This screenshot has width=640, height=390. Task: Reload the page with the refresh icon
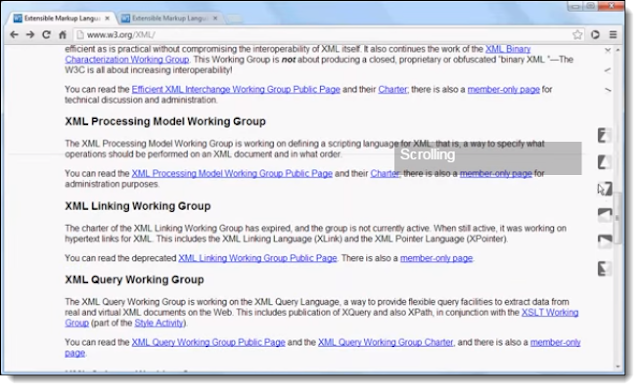coord(47,35)
